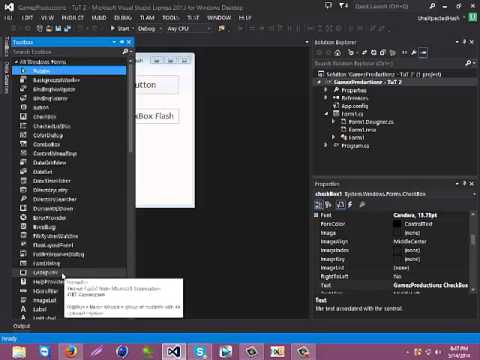Open App.config in Solution Explorer

point(354,106)
